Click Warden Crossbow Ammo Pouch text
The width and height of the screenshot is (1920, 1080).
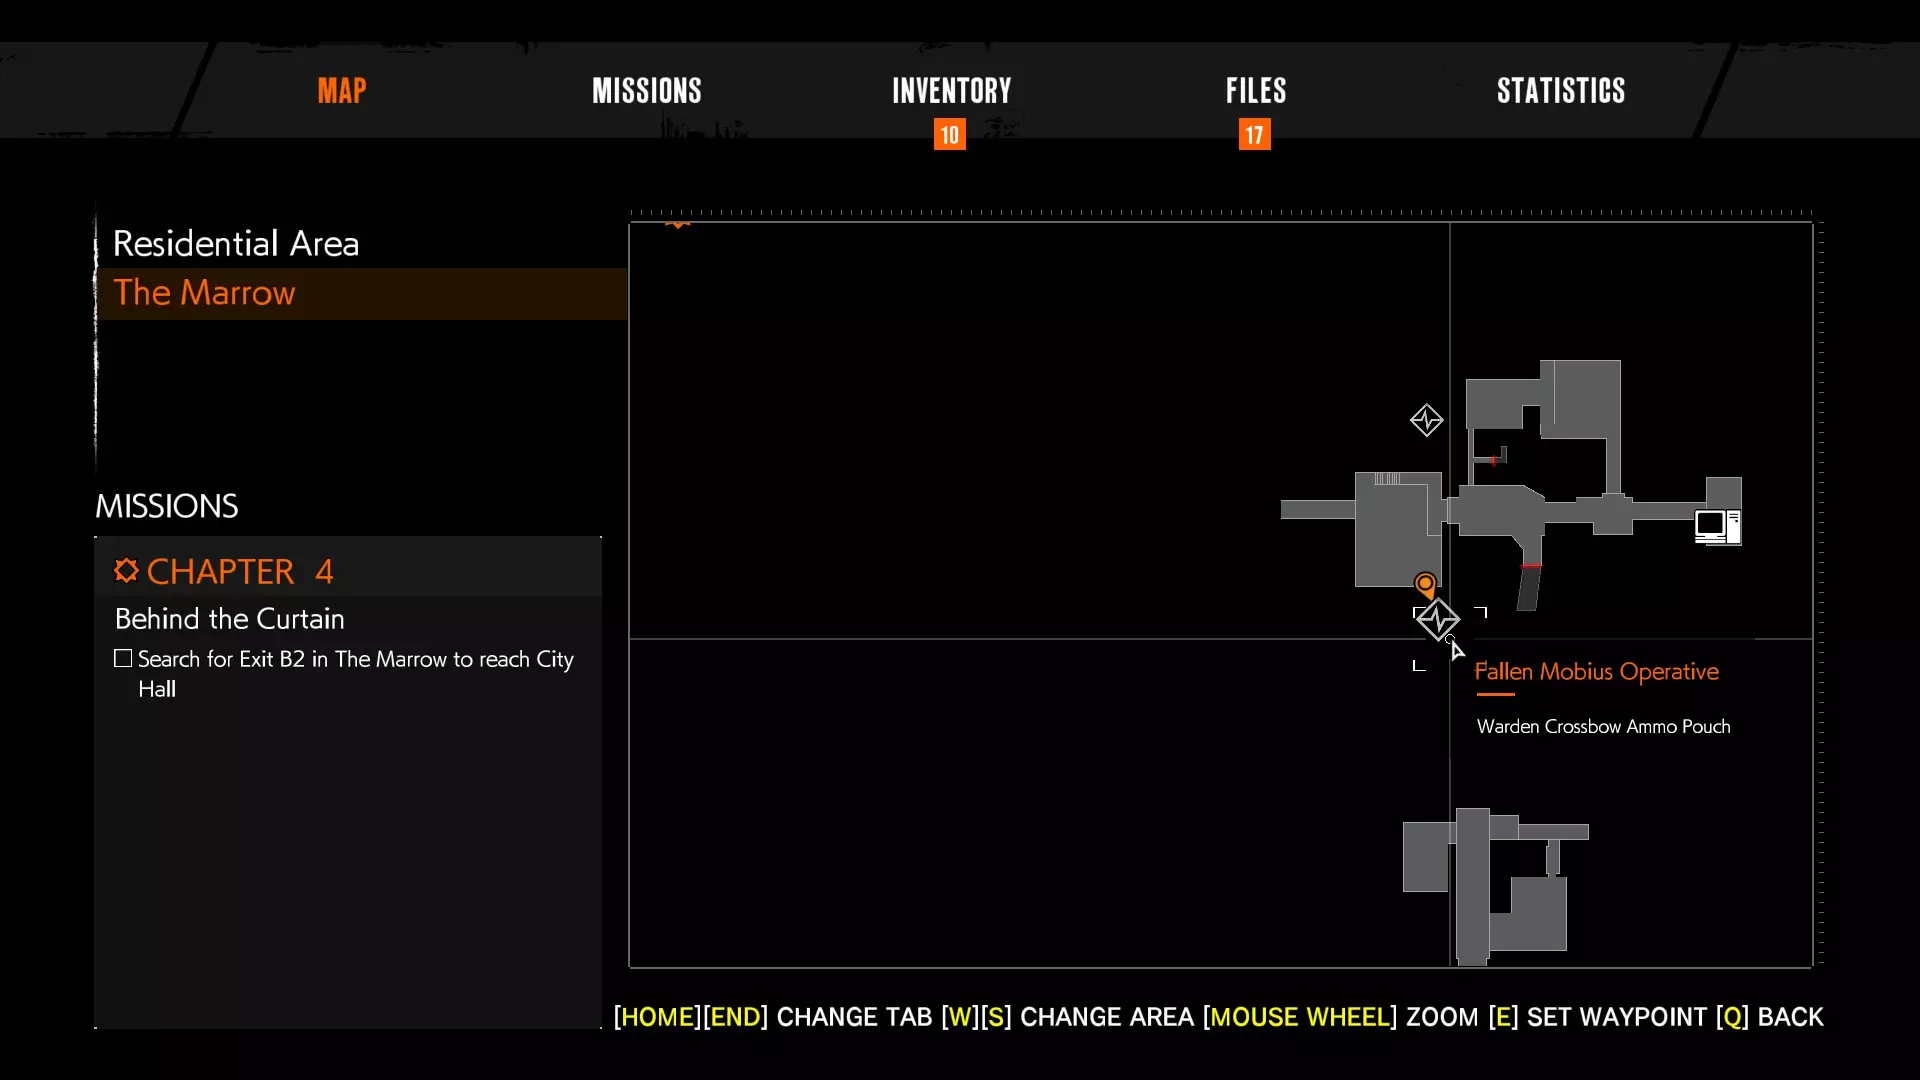(1603, 727)
